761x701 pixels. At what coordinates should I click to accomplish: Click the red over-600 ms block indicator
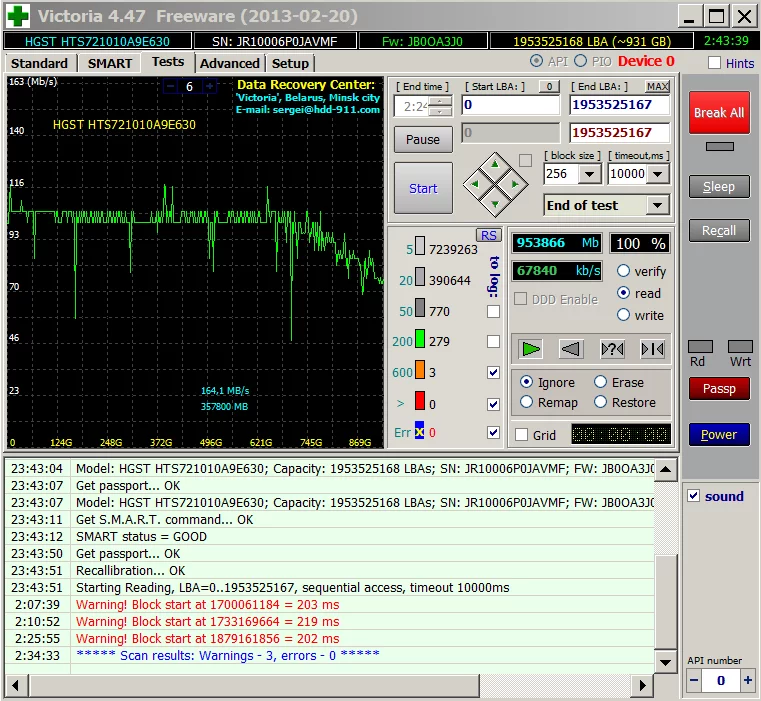tap(420, 402)
